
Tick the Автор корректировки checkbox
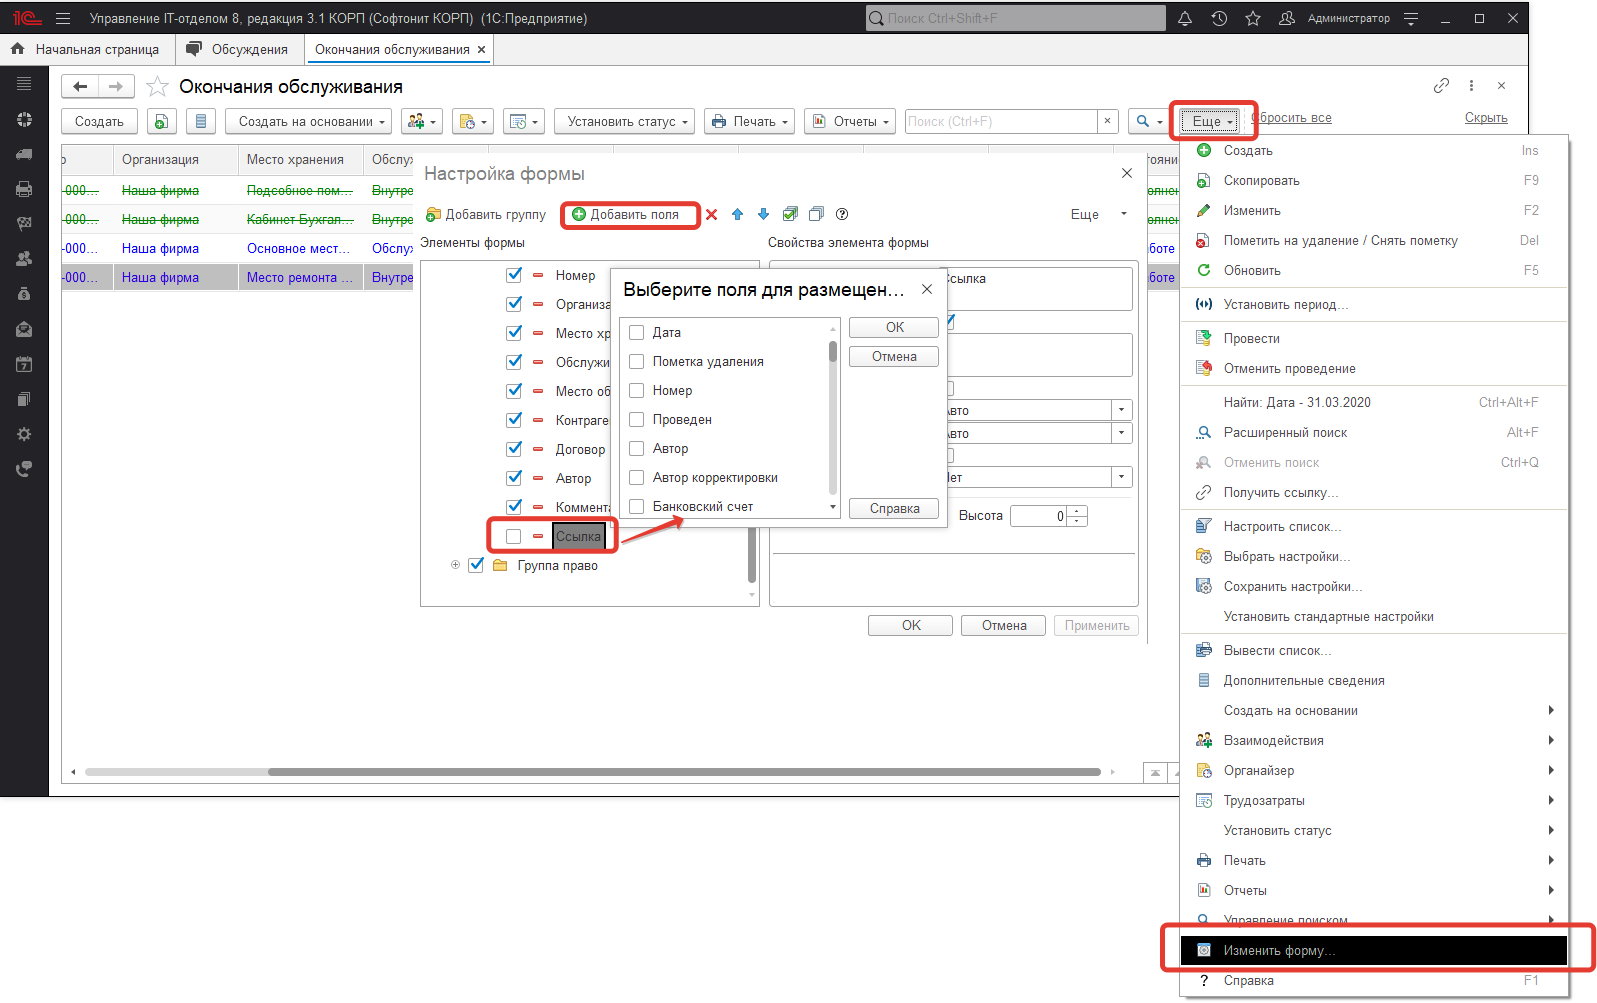tap(636, 477)
